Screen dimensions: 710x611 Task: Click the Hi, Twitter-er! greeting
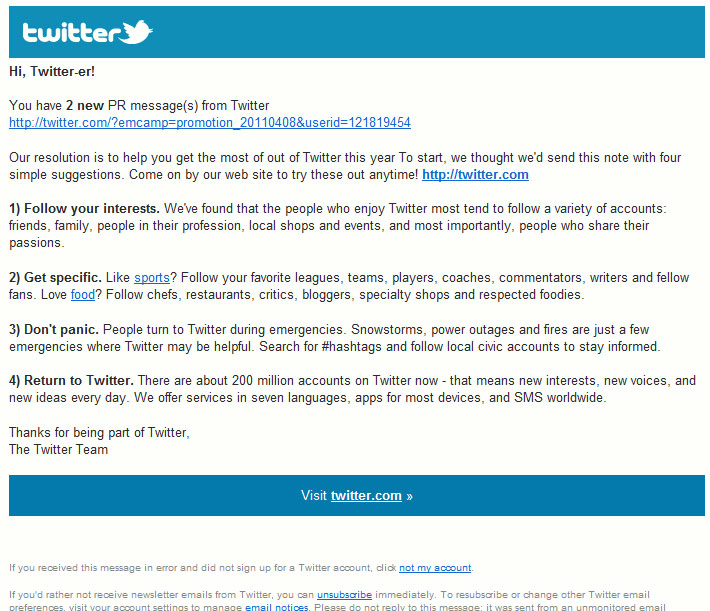tap(52, 71)
